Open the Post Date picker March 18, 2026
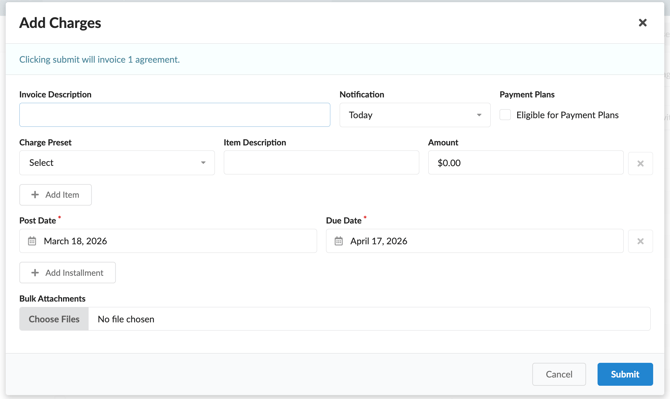This screenshot has width=670, height=399. [168, 241]
